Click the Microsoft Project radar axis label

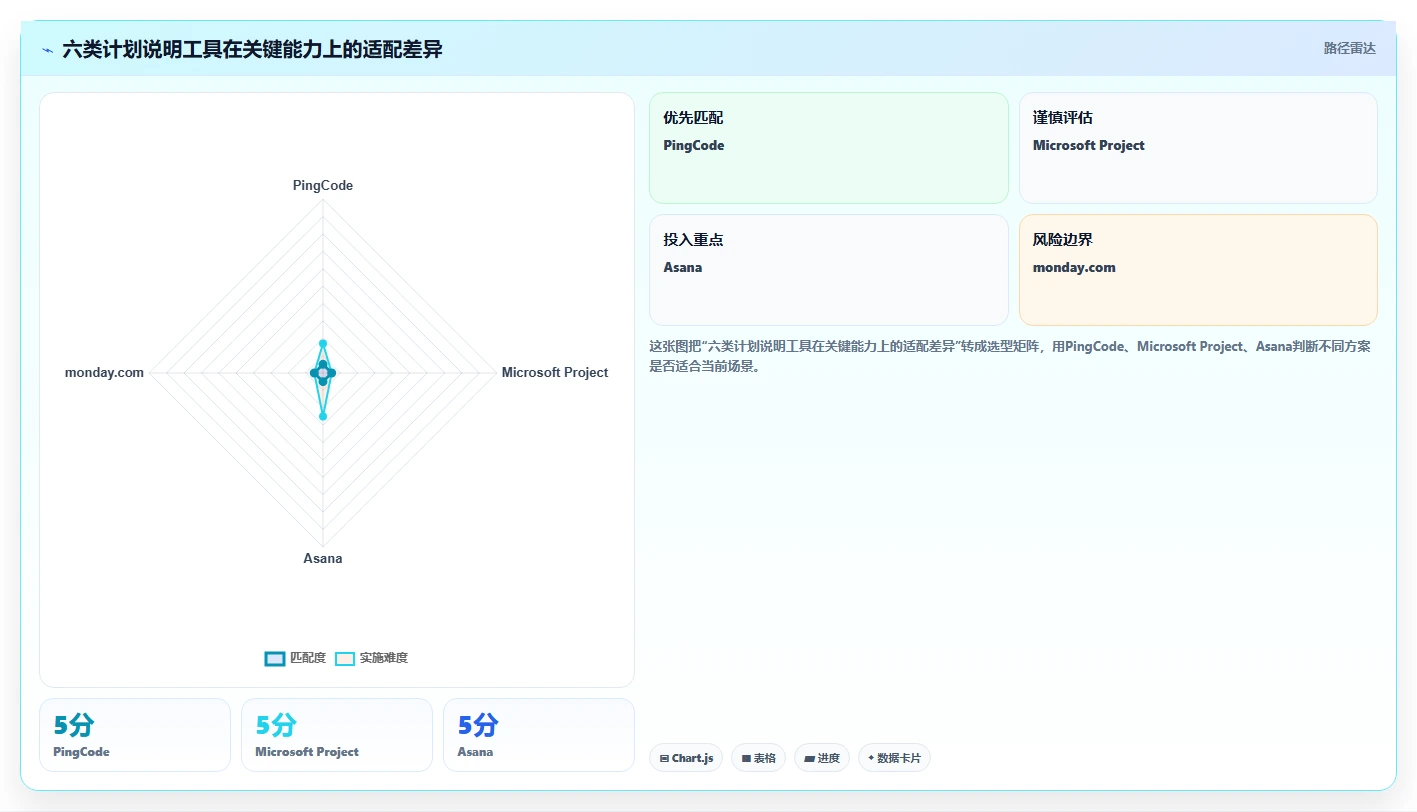[x=555, y=372]
